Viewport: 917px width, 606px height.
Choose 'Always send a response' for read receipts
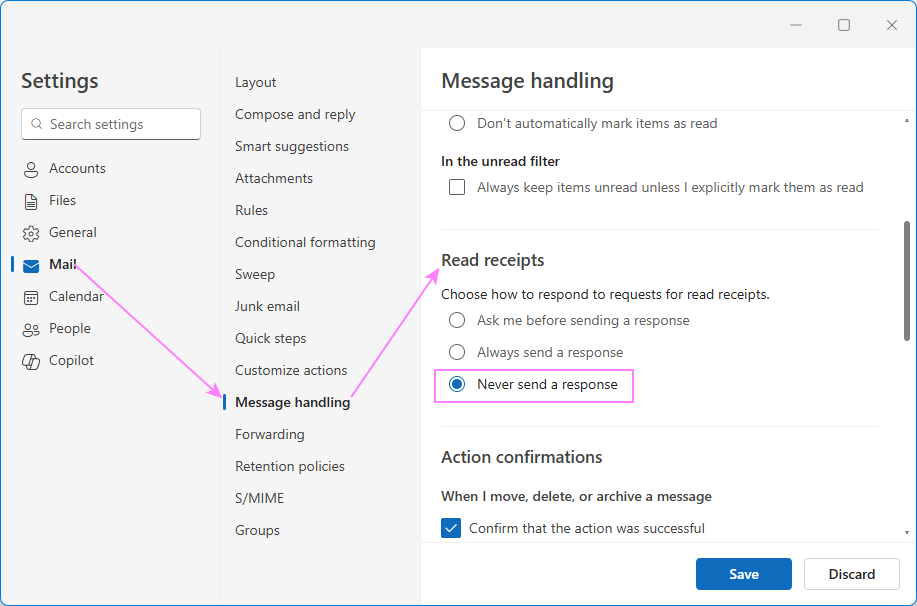coord(457,352)
